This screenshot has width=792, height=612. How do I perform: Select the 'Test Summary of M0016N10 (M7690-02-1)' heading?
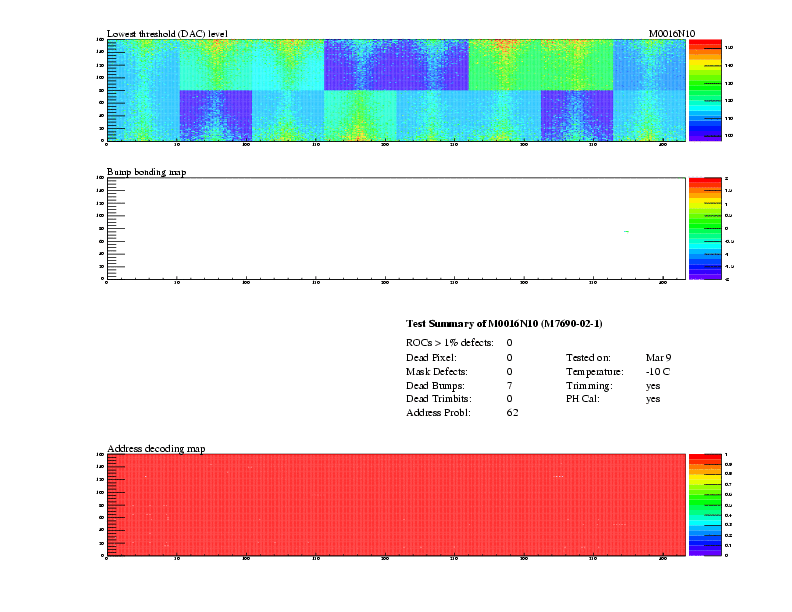click(504, 324)
